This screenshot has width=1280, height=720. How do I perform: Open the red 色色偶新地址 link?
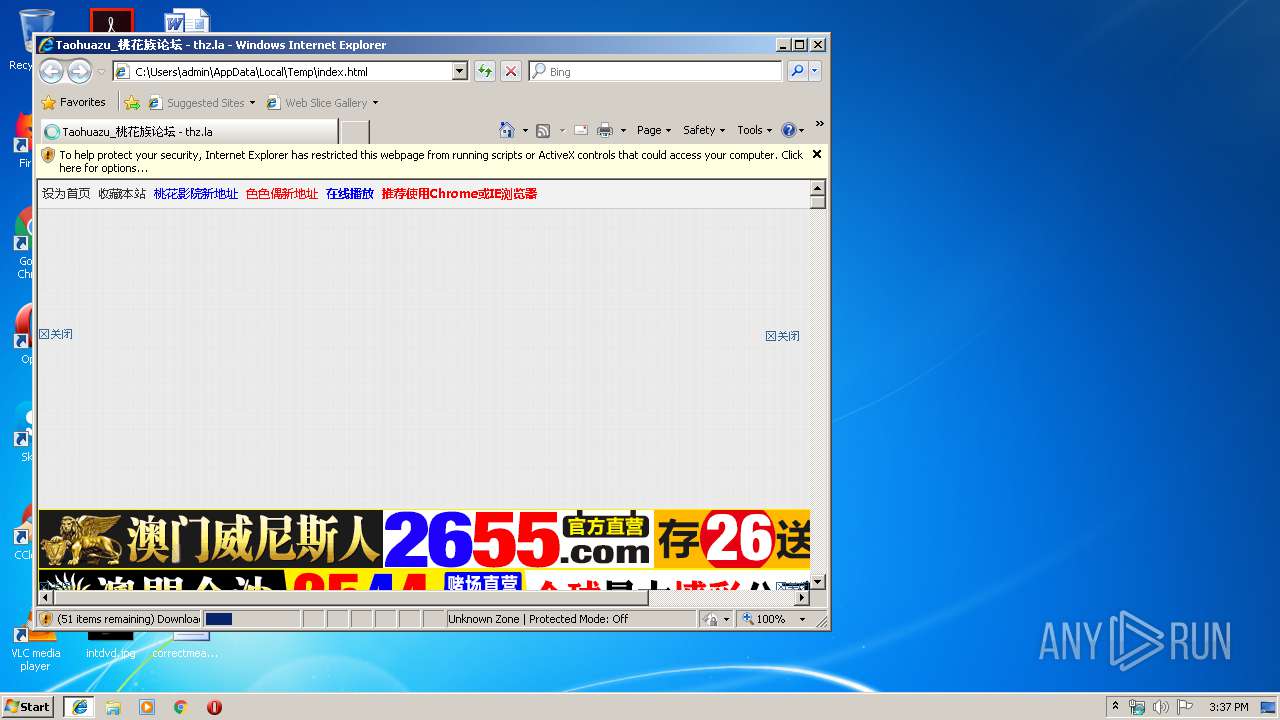click(x=282, y=194)
